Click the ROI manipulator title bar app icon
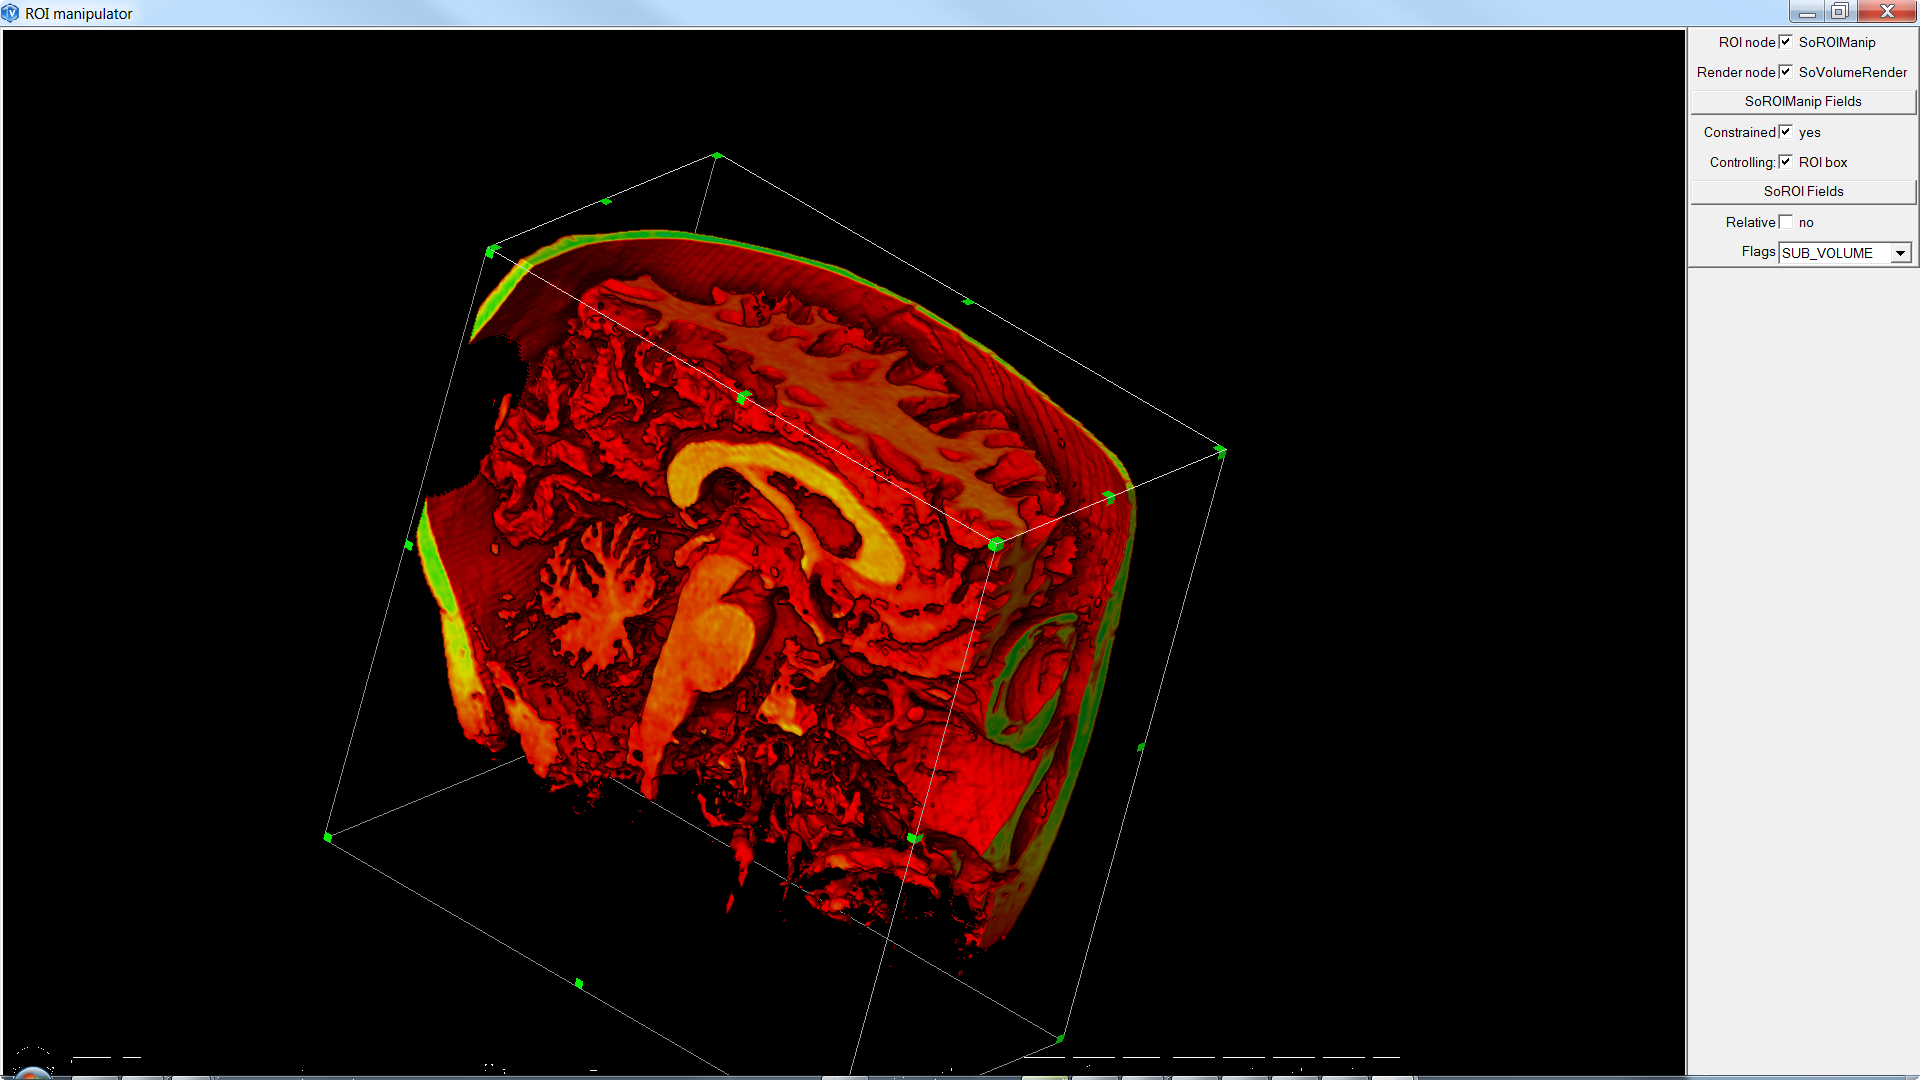This screenshot has height=1080, width=1920. 10,13
